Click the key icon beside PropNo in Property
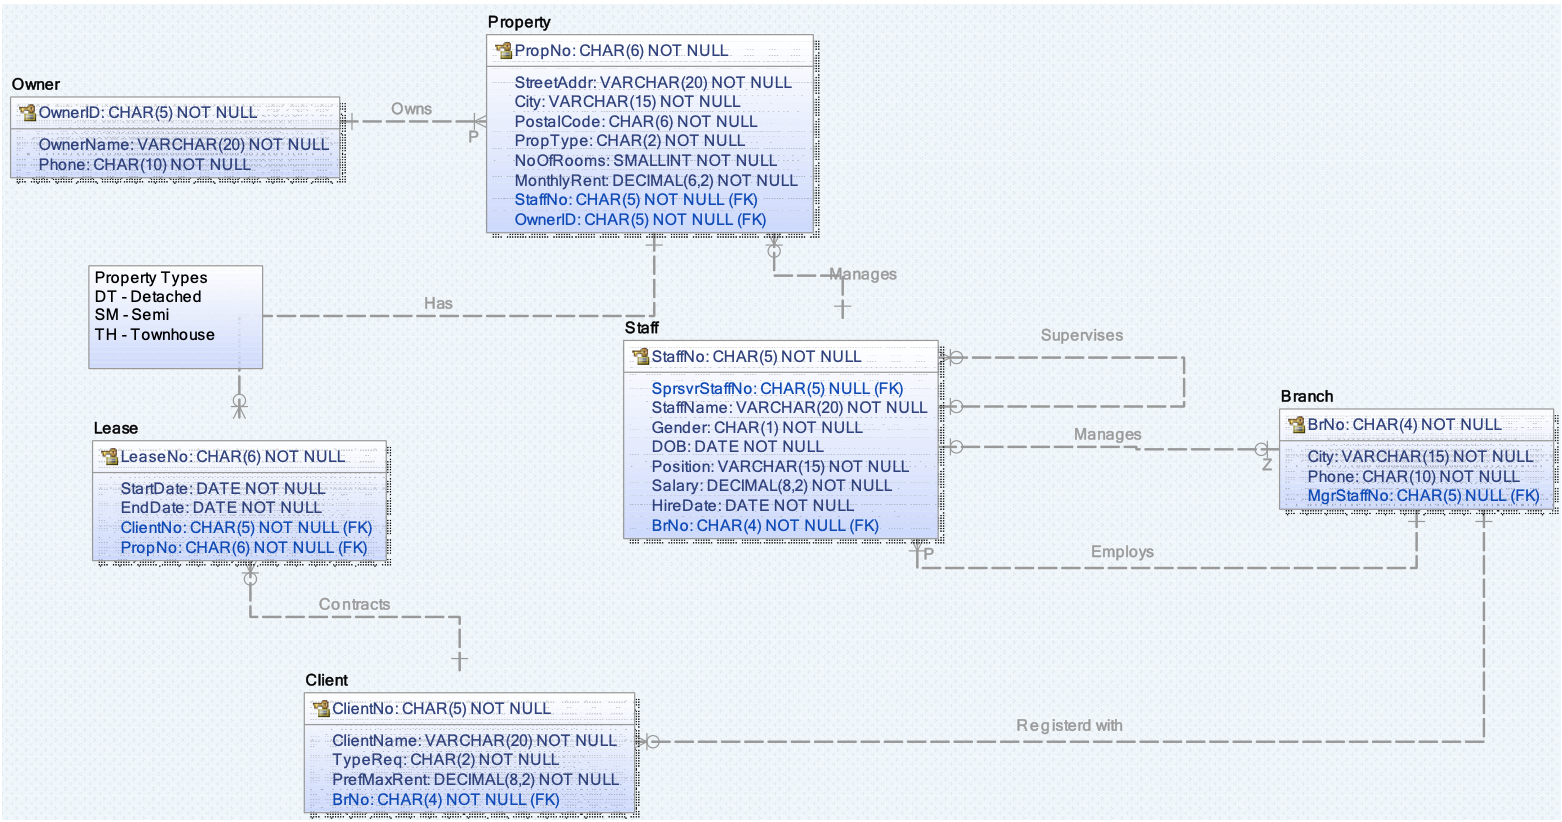Viewport: 1562px width, 822px height. [x=502, y=50]
